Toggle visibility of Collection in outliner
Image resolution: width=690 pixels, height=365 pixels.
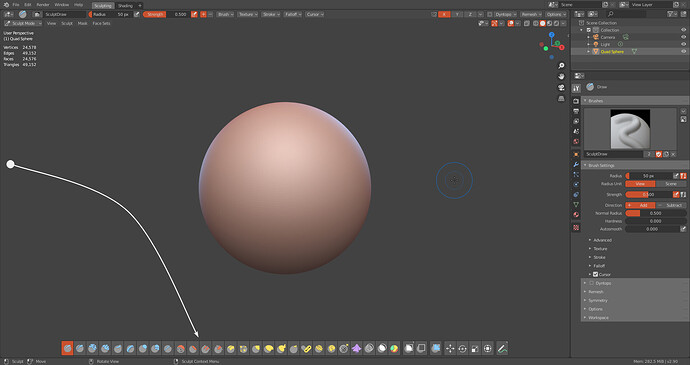[x=683, y=30]
